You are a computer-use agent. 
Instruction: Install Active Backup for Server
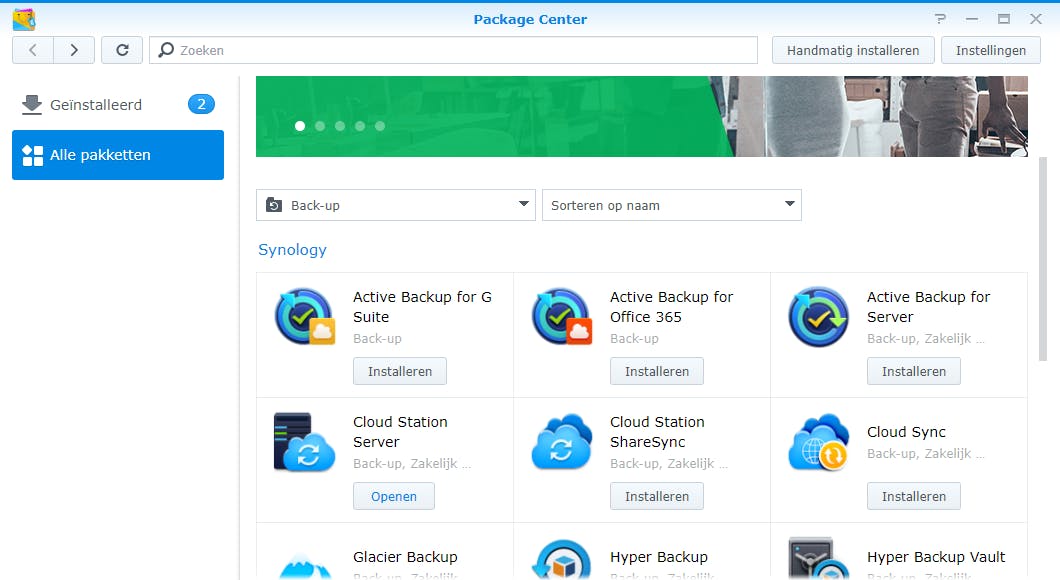[x=913, y=371]
